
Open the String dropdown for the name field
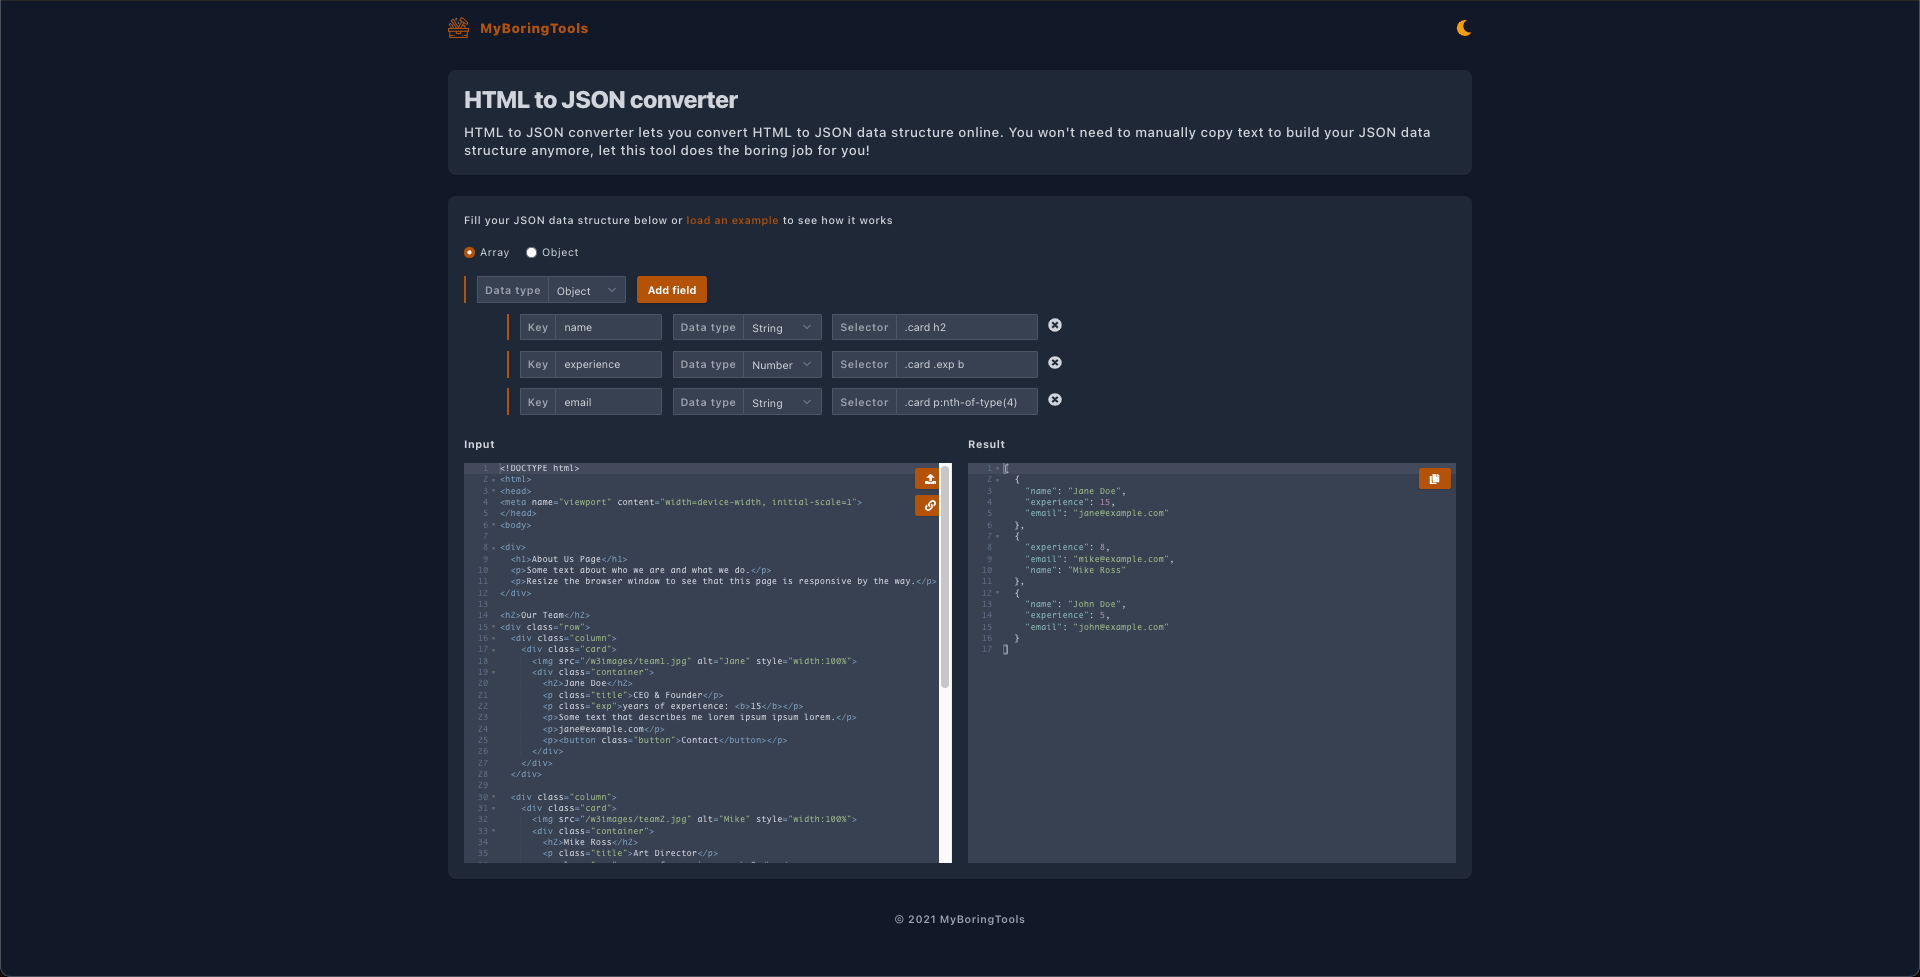coord(782,327)
